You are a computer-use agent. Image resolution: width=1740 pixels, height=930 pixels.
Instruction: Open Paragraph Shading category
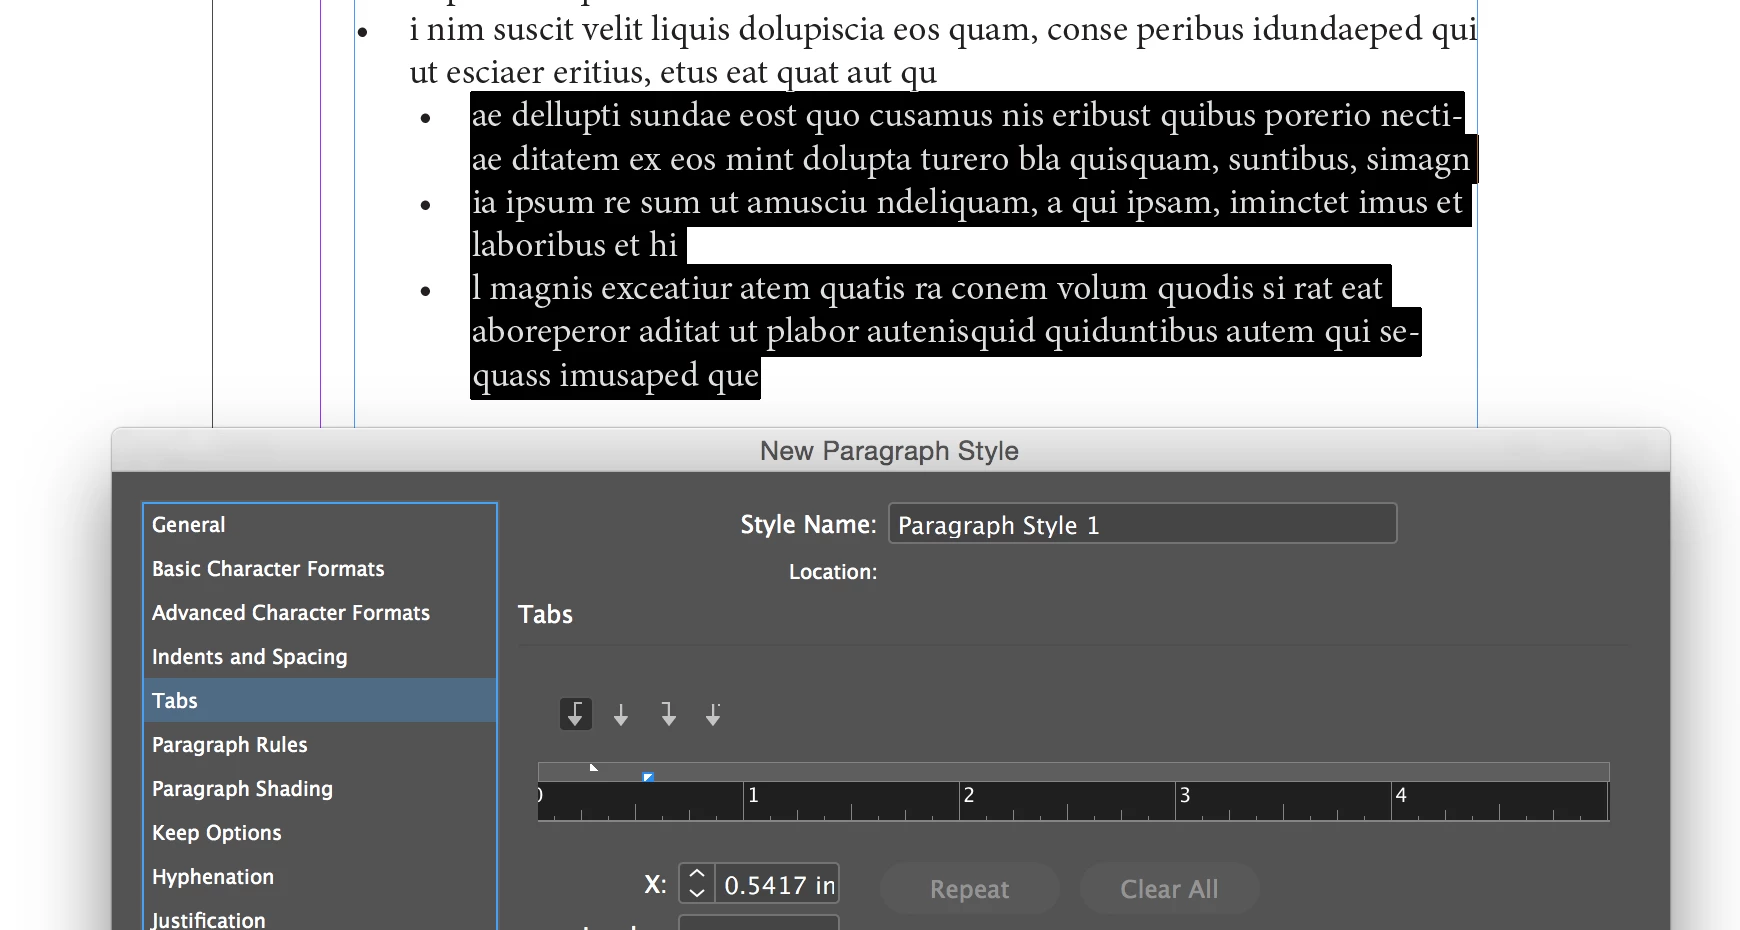pyautogui.click(x=320, y=789)
